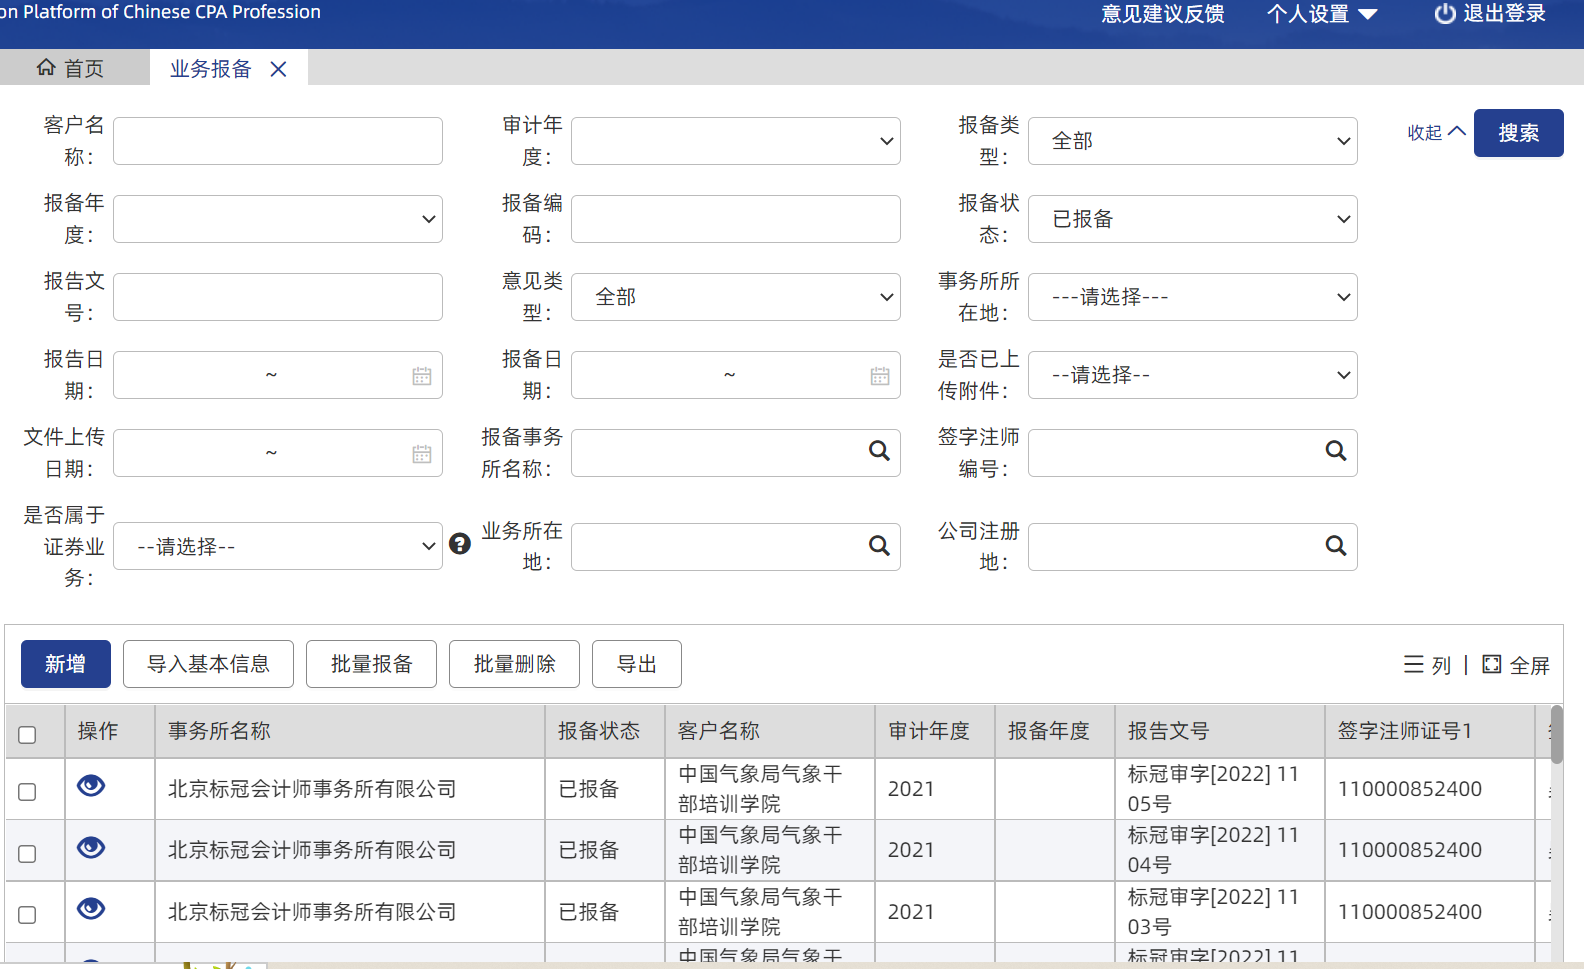
Task: Open the 个人设置 menu
Action: tap(1322, 14)
